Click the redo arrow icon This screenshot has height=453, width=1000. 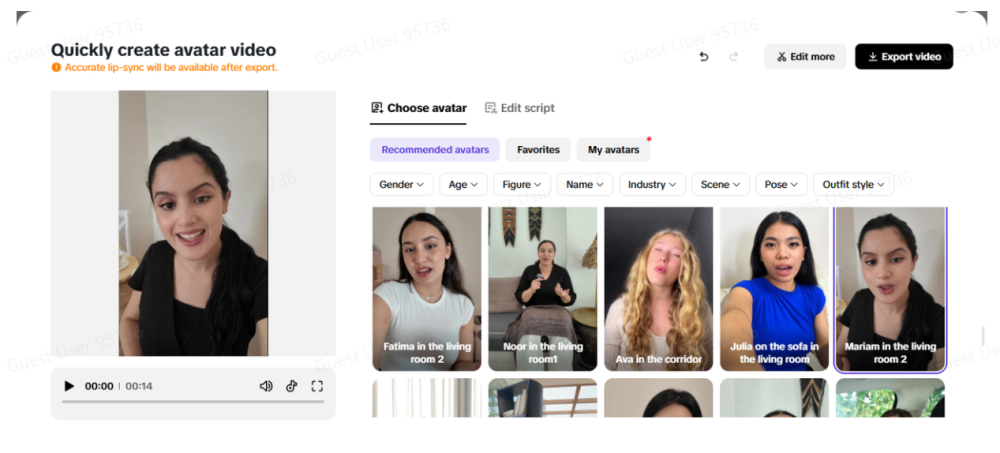coord(734,57)
